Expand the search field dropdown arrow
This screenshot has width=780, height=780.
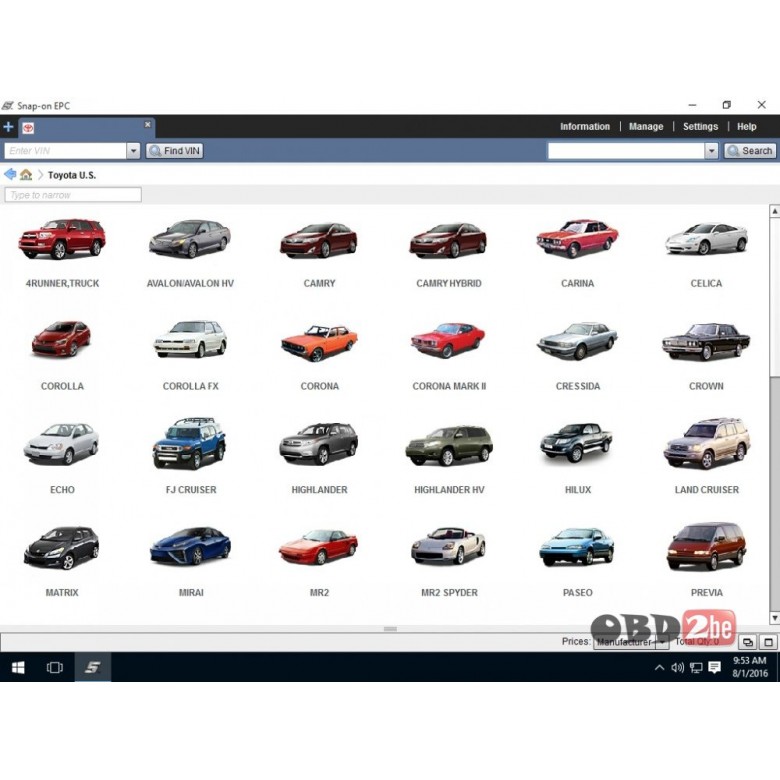711,151
